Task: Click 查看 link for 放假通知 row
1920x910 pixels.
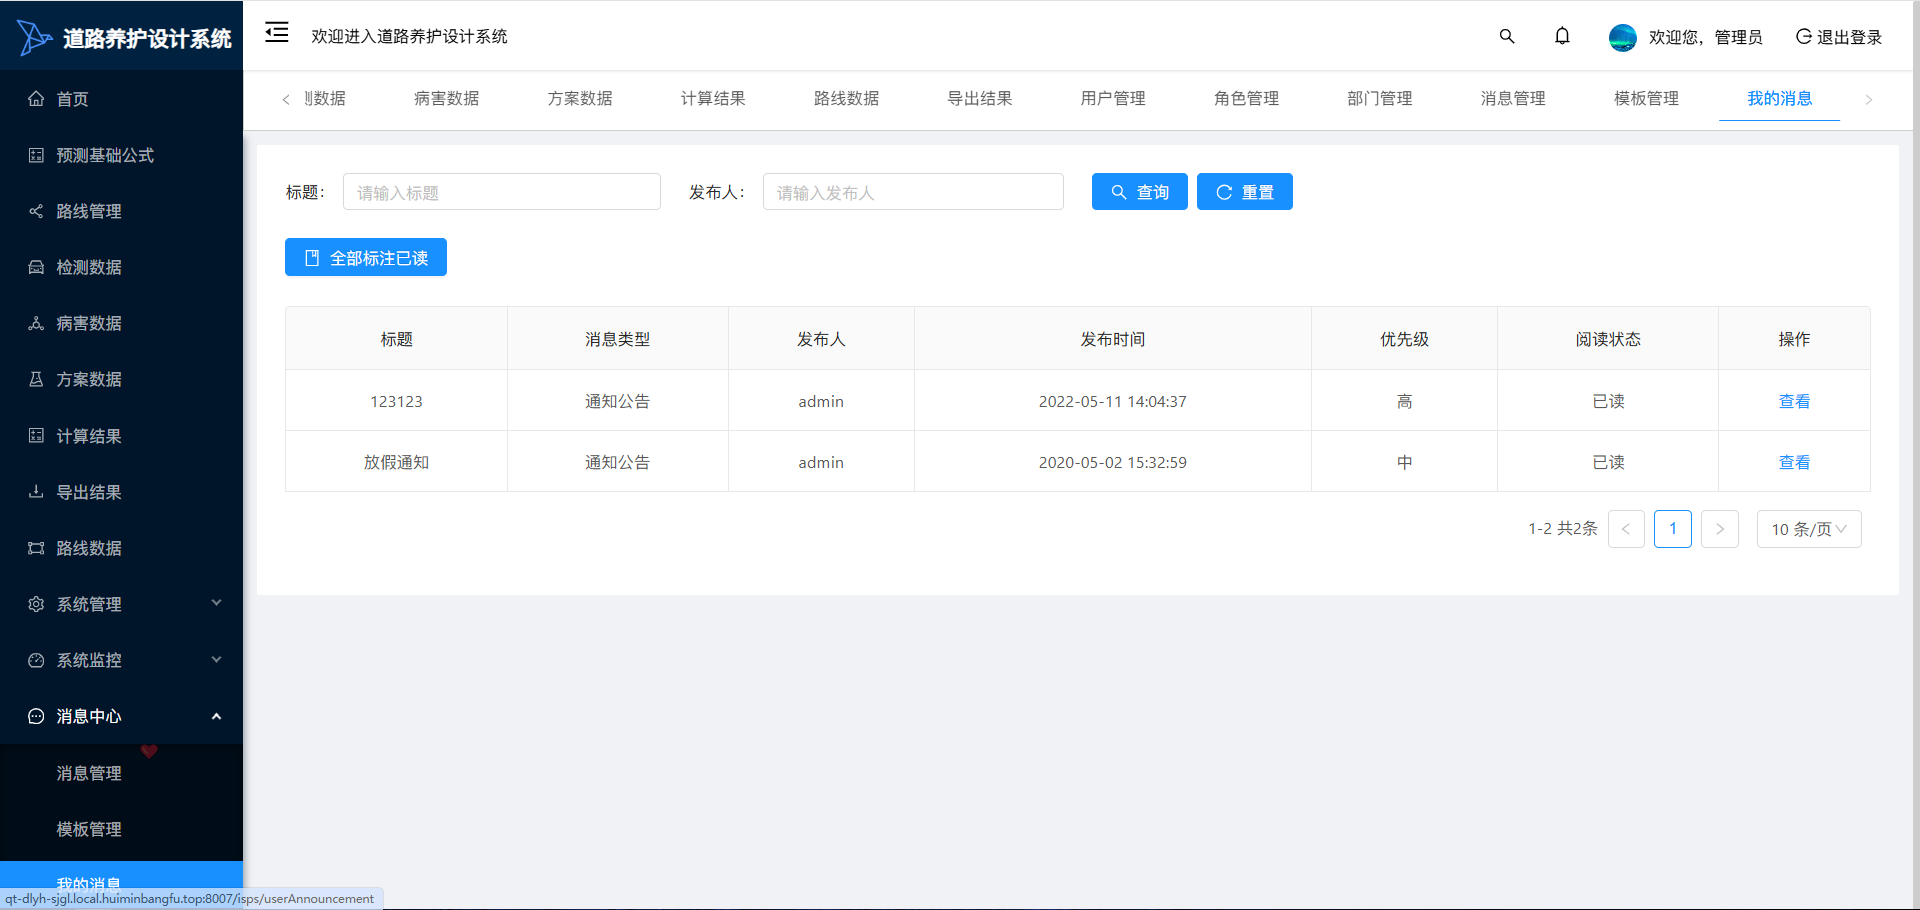Action: point(1794,462)
